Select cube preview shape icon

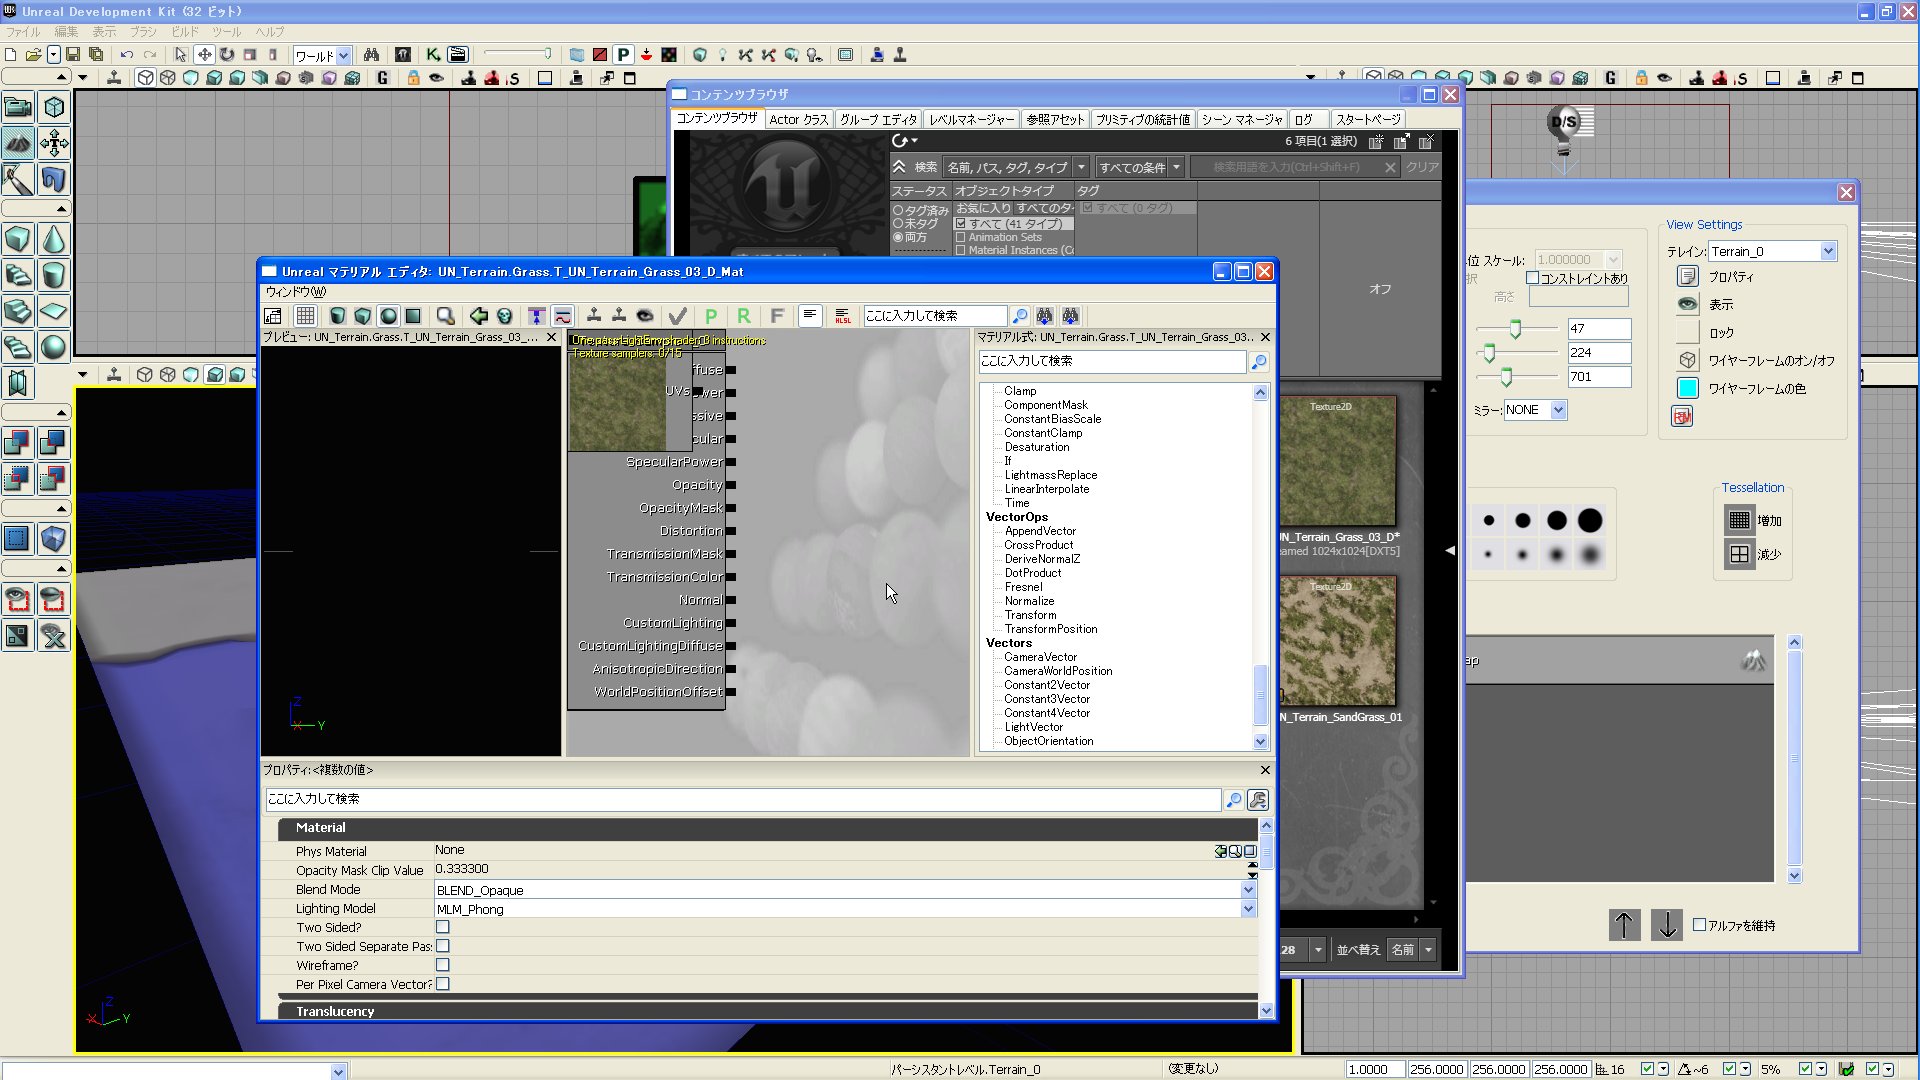point(363,316)
